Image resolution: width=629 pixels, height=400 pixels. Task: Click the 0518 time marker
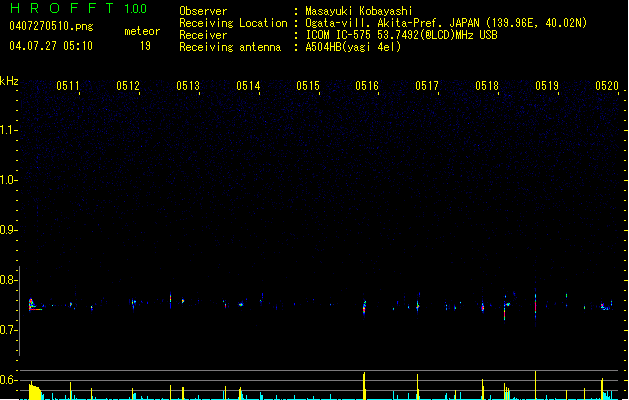point(487,86)
